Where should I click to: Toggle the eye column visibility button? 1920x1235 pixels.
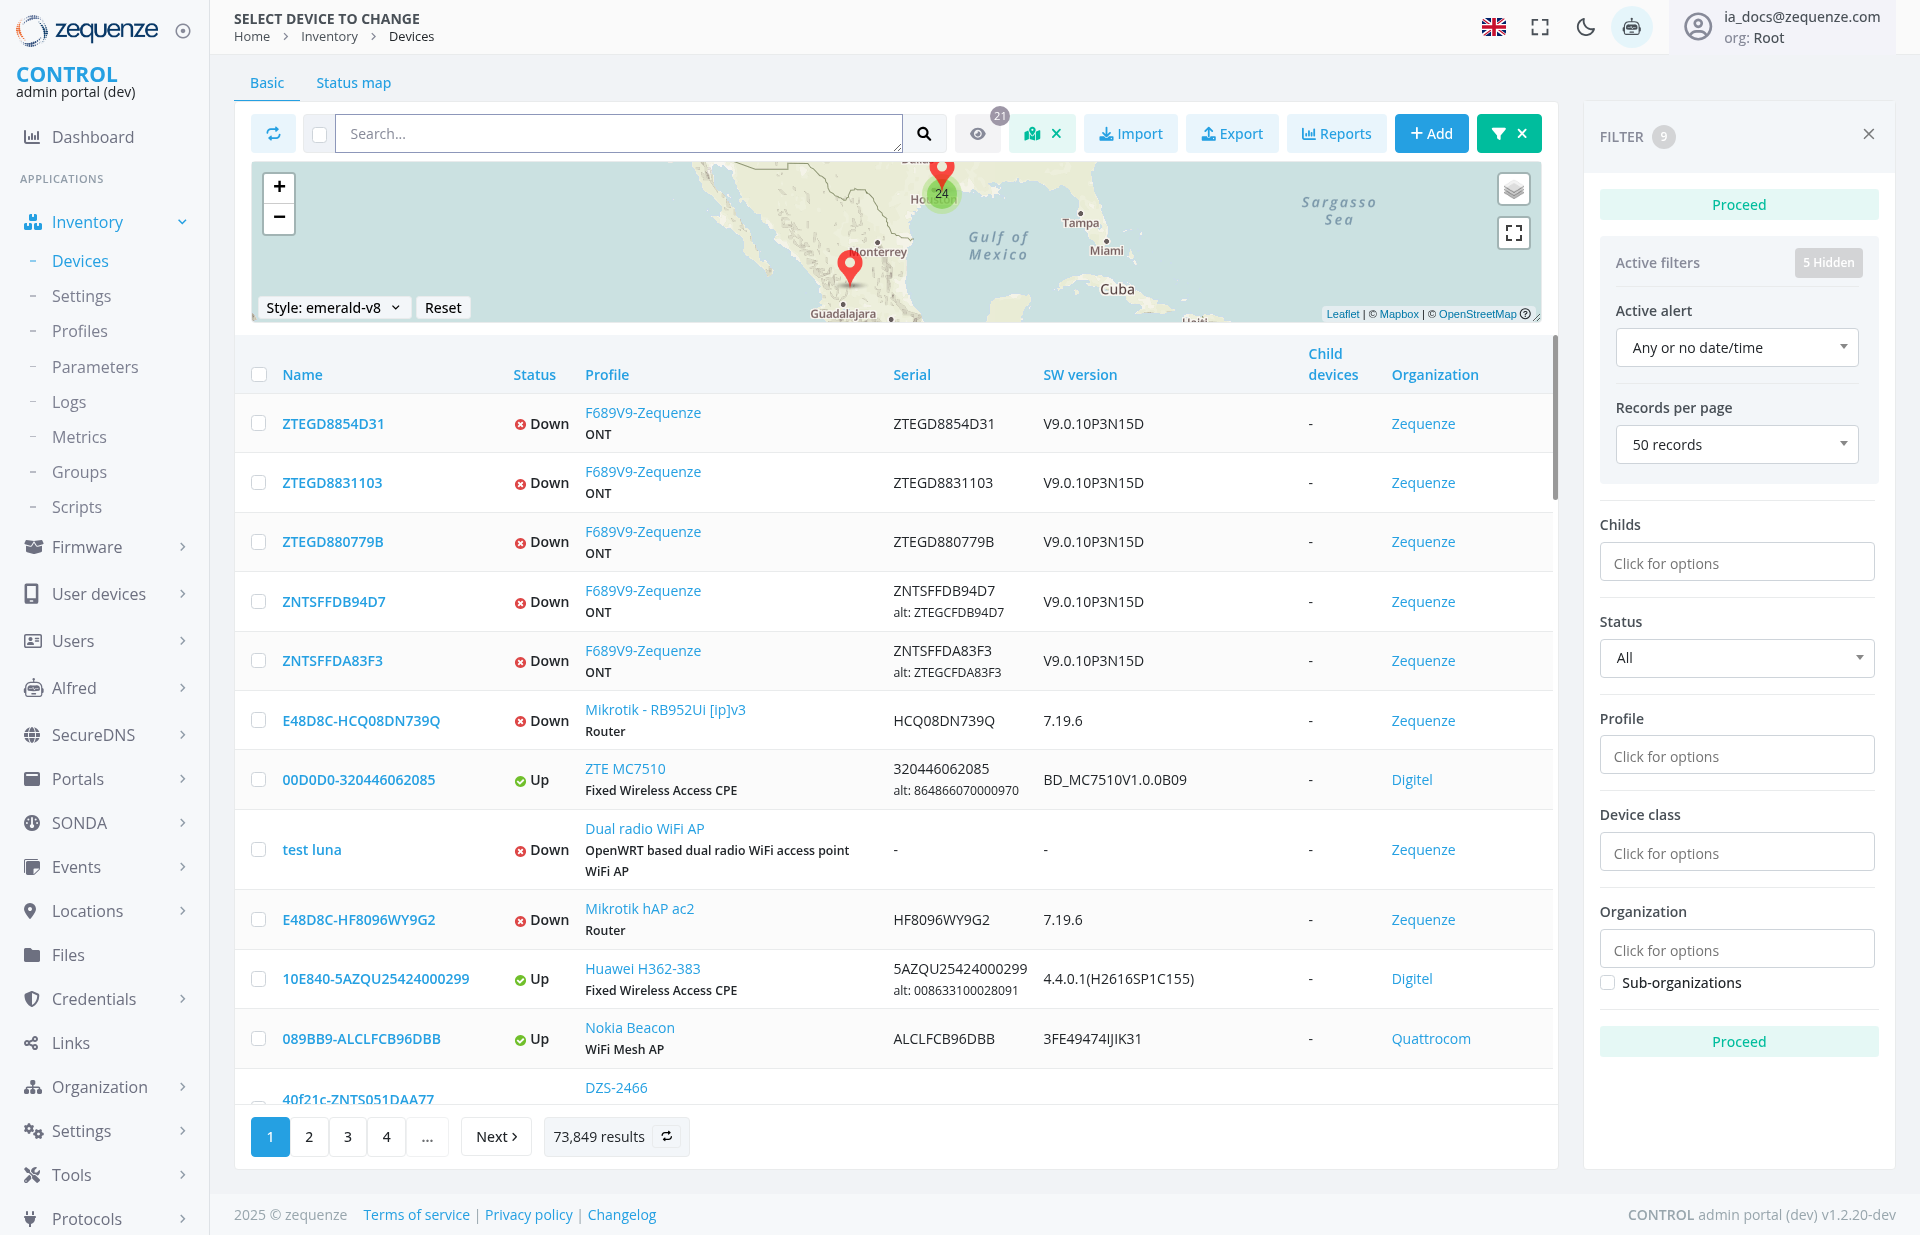pos(977,134)
